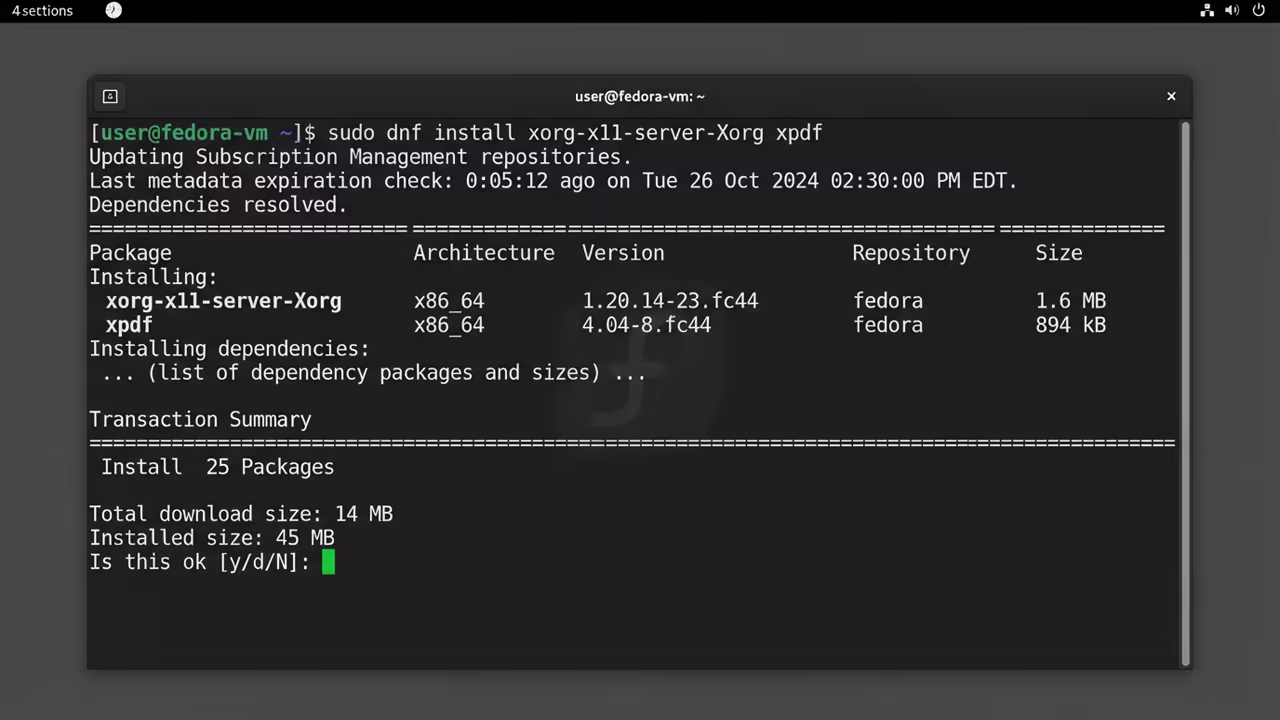
Task: Click the 'Last metadata expiration check' line
Action: pos(553,181)
